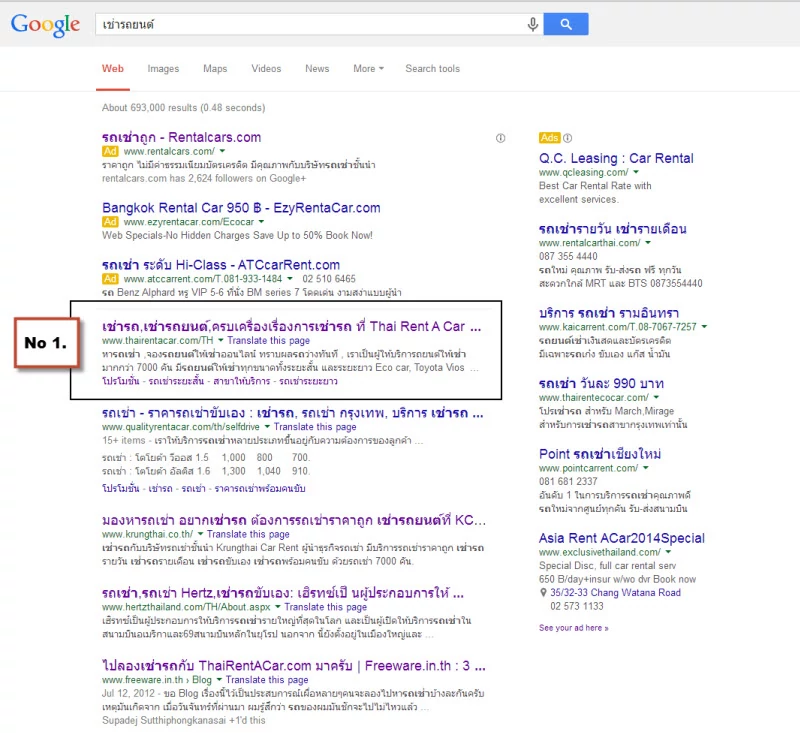Click 'See your ad here' link
This screenshot has width=800, height=733.
[x=573, y=628]
